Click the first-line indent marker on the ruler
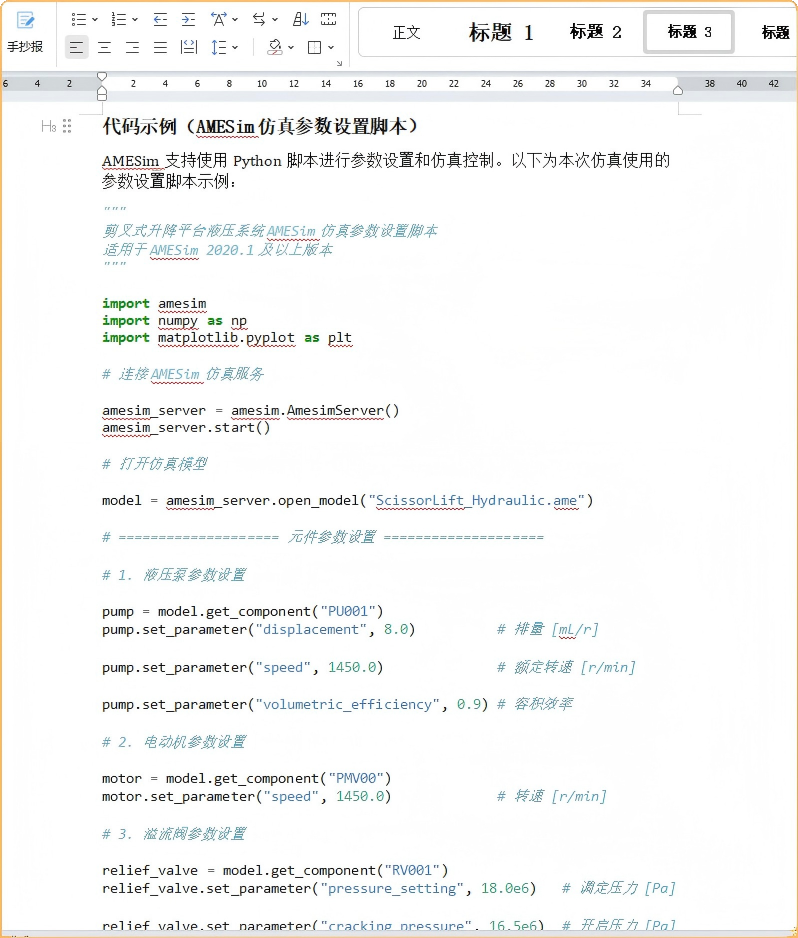This screenshot has height=938, width=798. [102, 76]
